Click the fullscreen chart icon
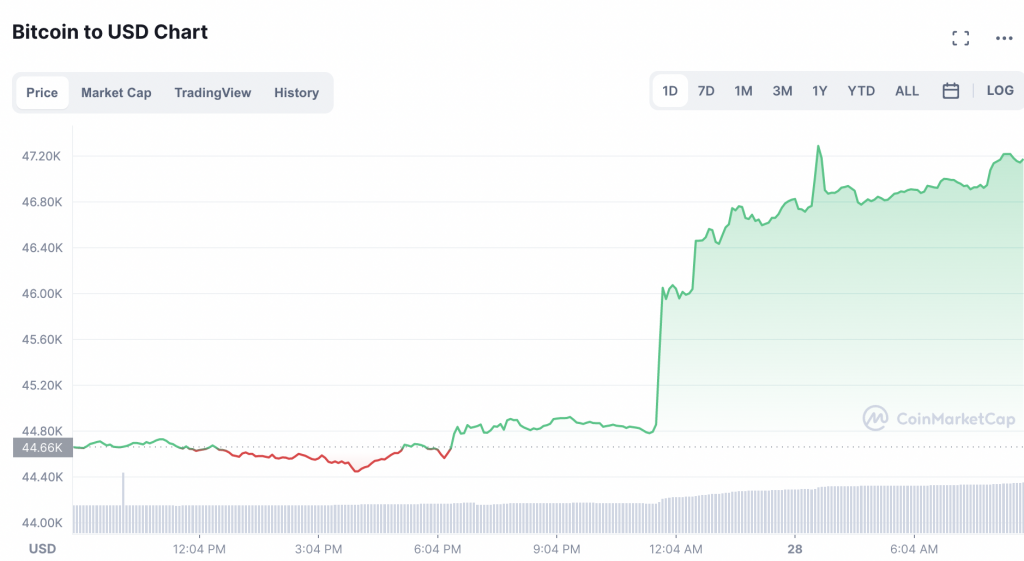The height and width of the screenshot is (561, 1024). pos(961,38)
